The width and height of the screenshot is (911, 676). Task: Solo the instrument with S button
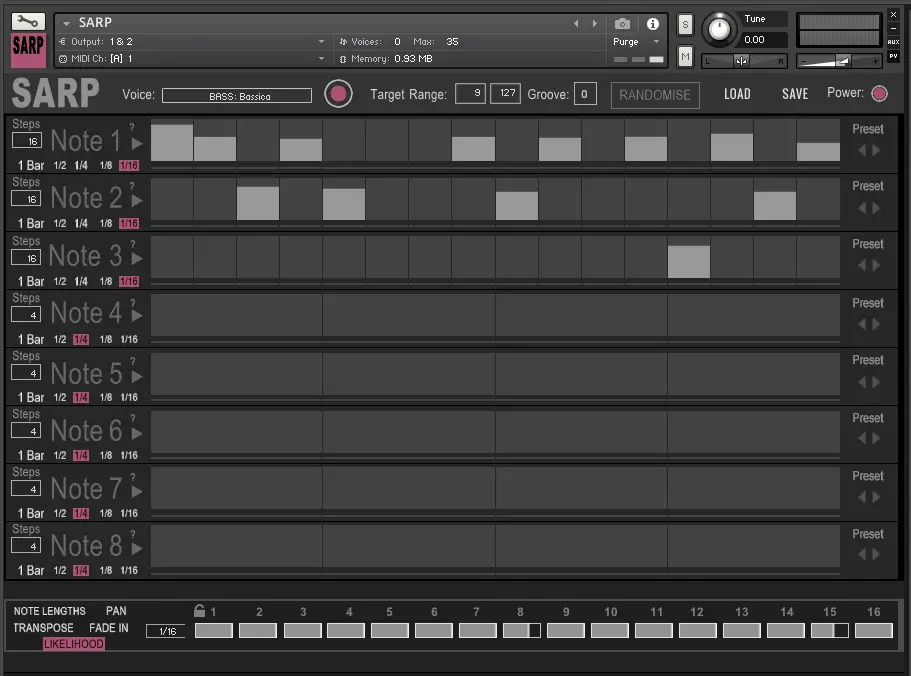685,25
